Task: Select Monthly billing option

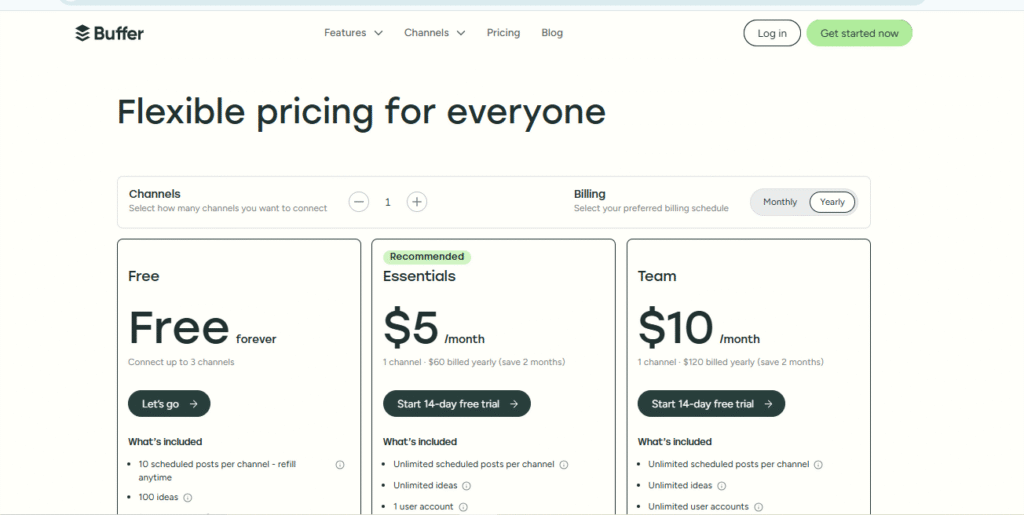Action: tap(780, 202)
